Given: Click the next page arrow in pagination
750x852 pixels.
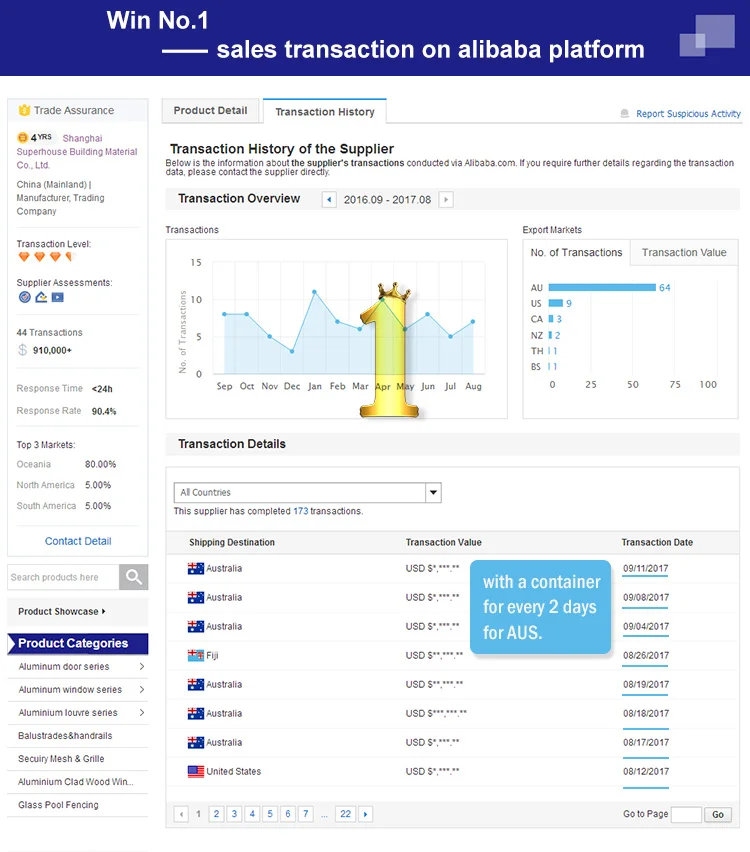Looking at the screenshot, I should (x=365, y=814).
